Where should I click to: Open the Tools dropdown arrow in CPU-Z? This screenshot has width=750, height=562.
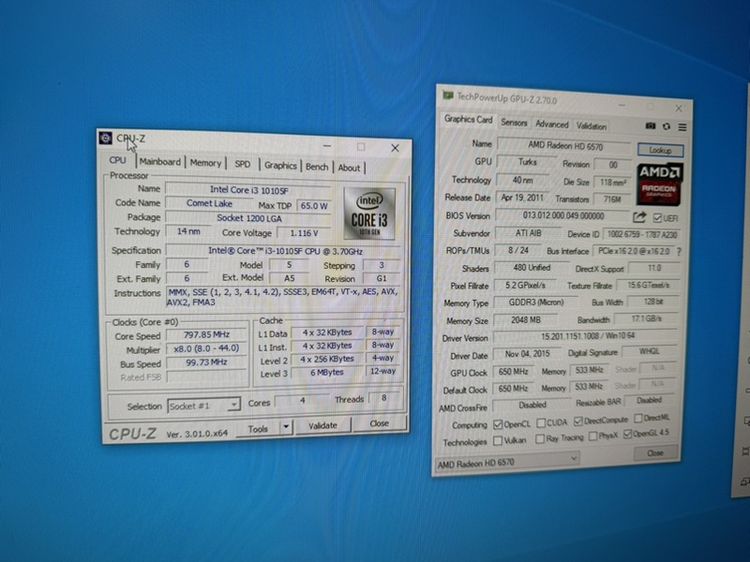286,427
